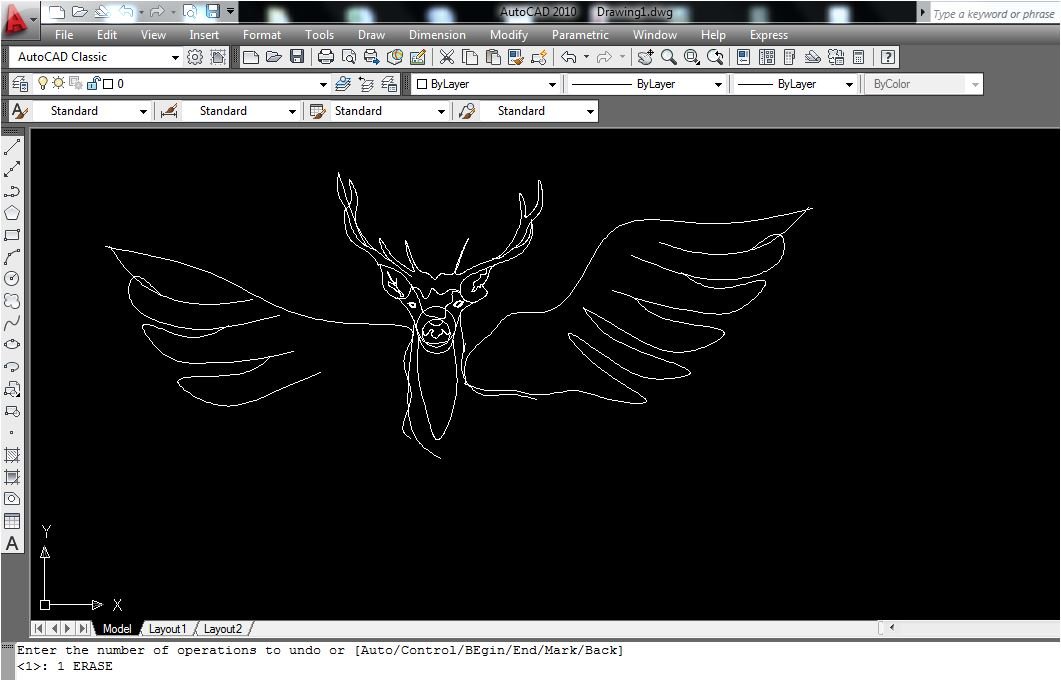Click the horizontal scrollbar left arrow
Screen dimensions: 1061x681
tap(893, 628)
